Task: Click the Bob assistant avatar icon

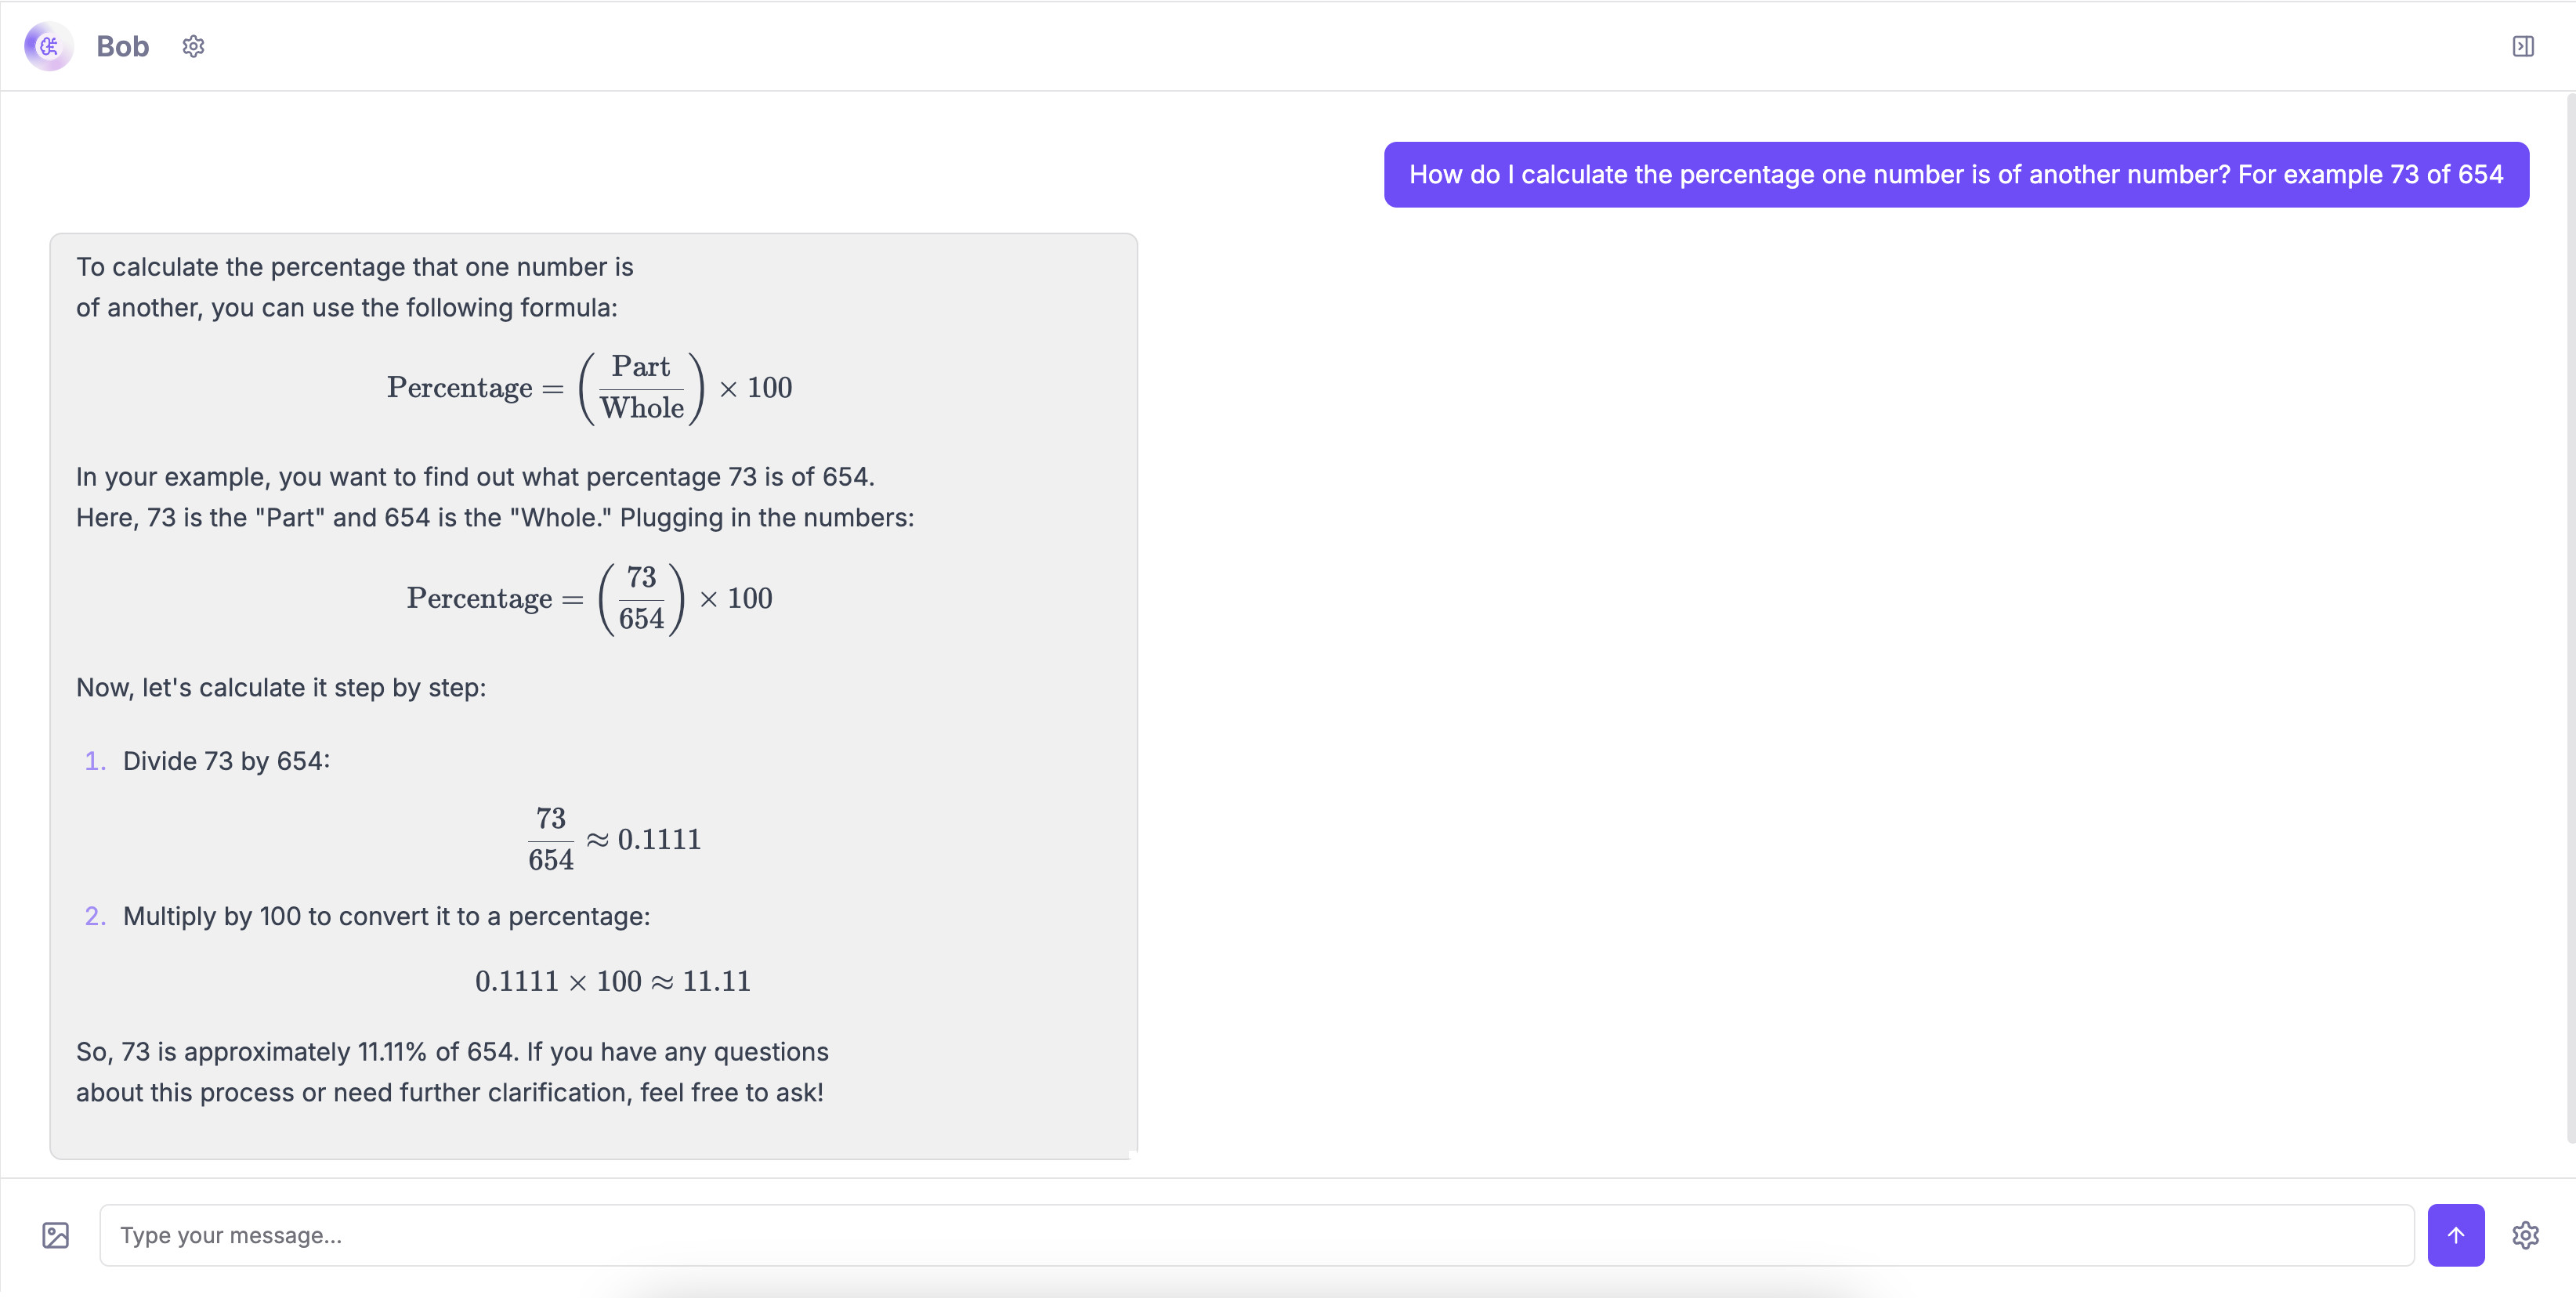Action: point(48,46)
